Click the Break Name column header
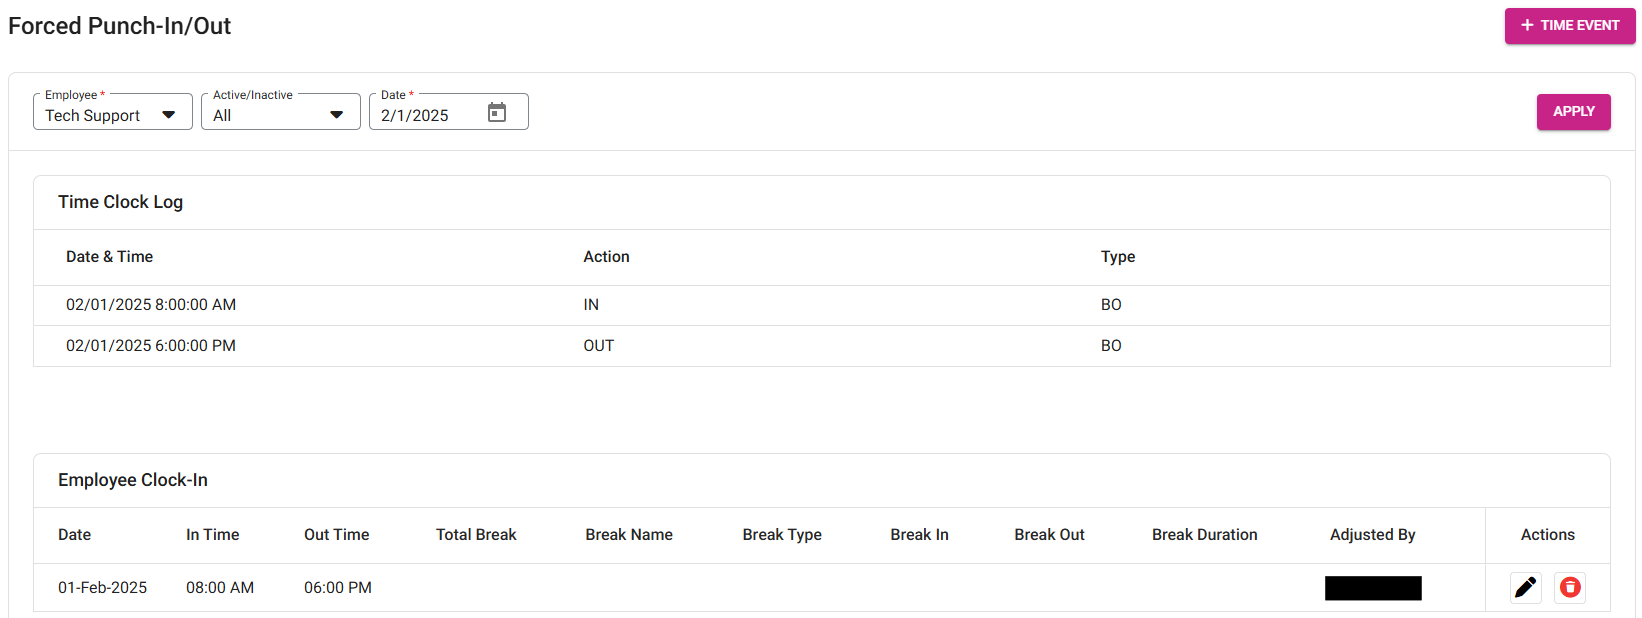The image size is (1642, 618). [629, 535]
